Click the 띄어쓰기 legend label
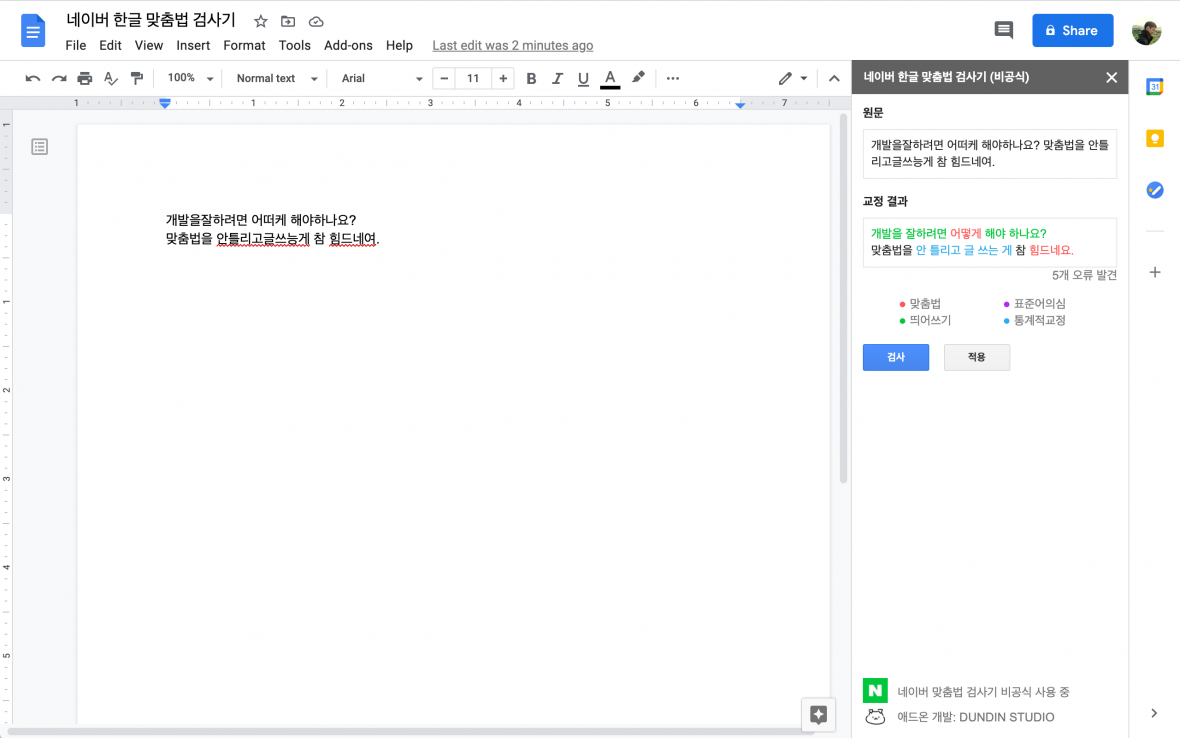 pos(930,320)
